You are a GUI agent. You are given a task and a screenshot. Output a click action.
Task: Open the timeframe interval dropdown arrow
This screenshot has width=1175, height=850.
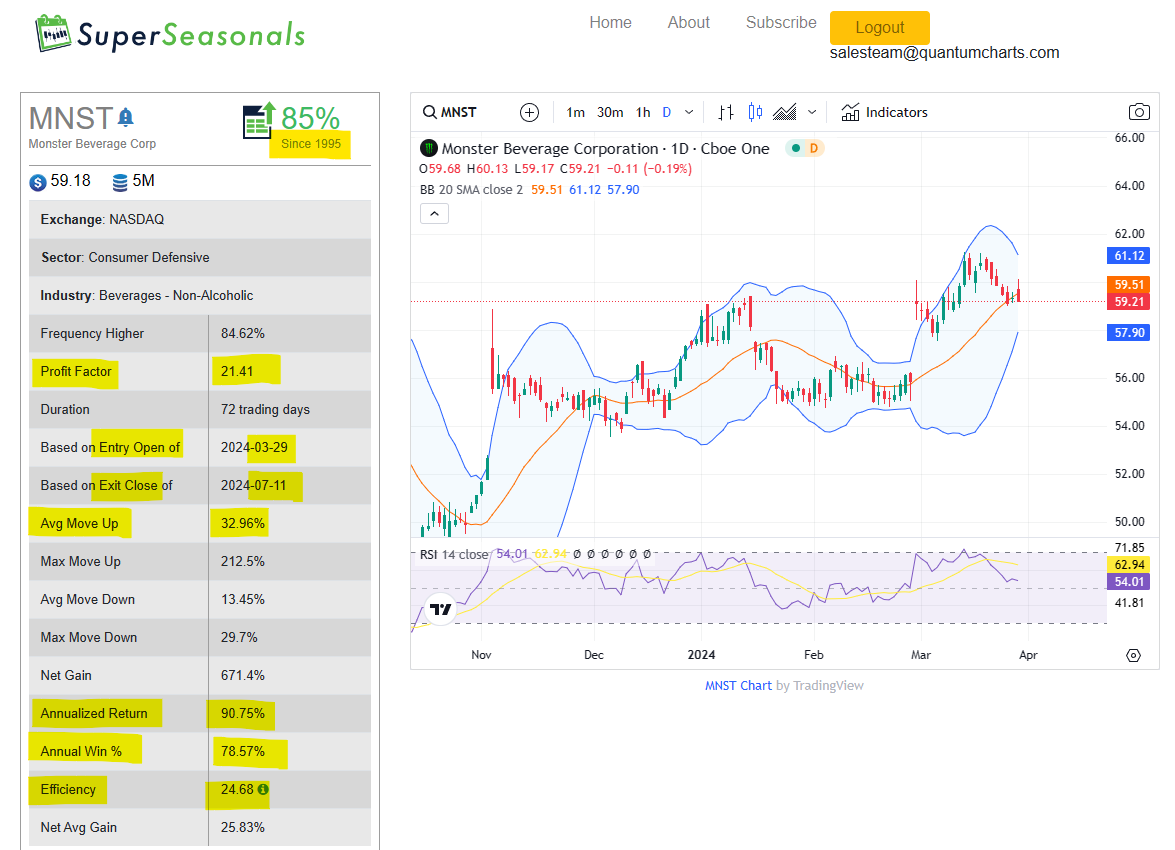click(x=689, y=112)
